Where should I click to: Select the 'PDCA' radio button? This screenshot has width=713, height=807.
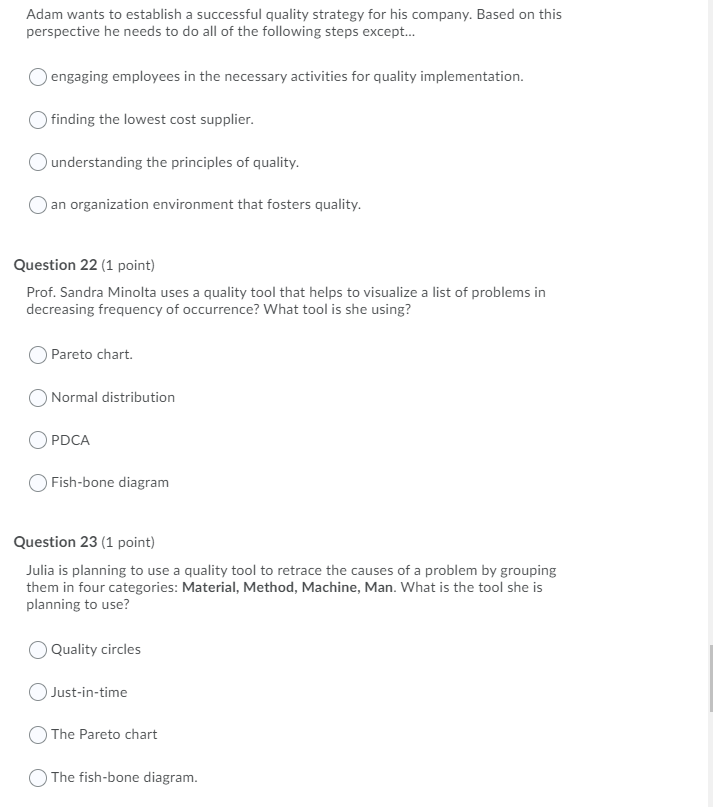tap(37, 440)
